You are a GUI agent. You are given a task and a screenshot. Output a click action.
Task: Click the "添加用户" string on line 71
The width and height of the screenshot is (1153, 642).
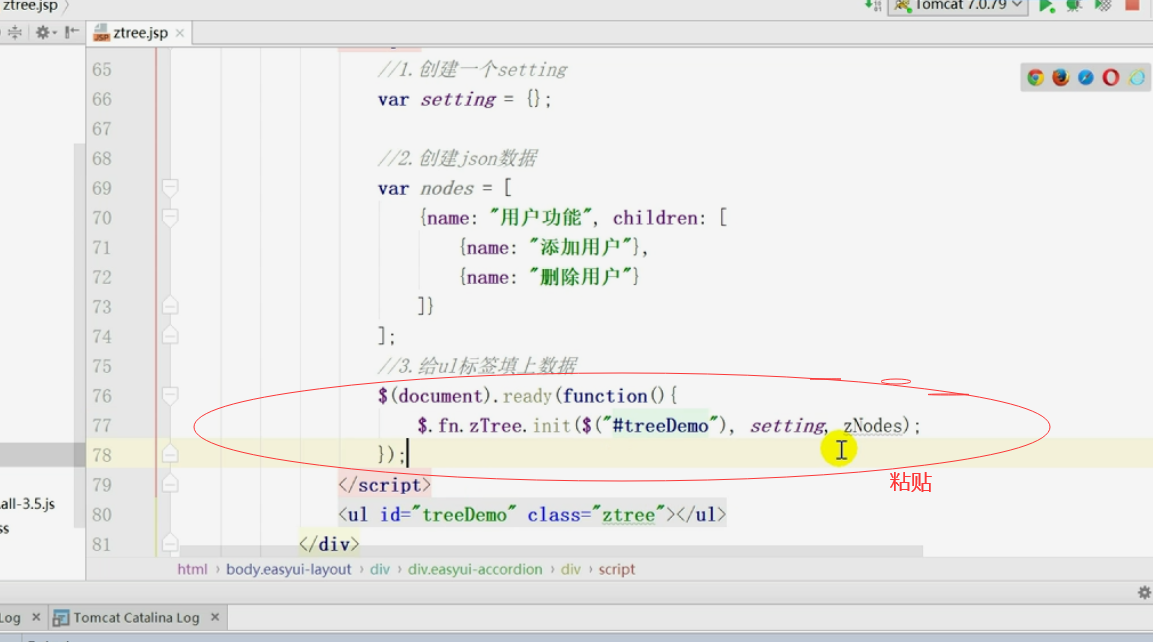[x=580, y=247]
